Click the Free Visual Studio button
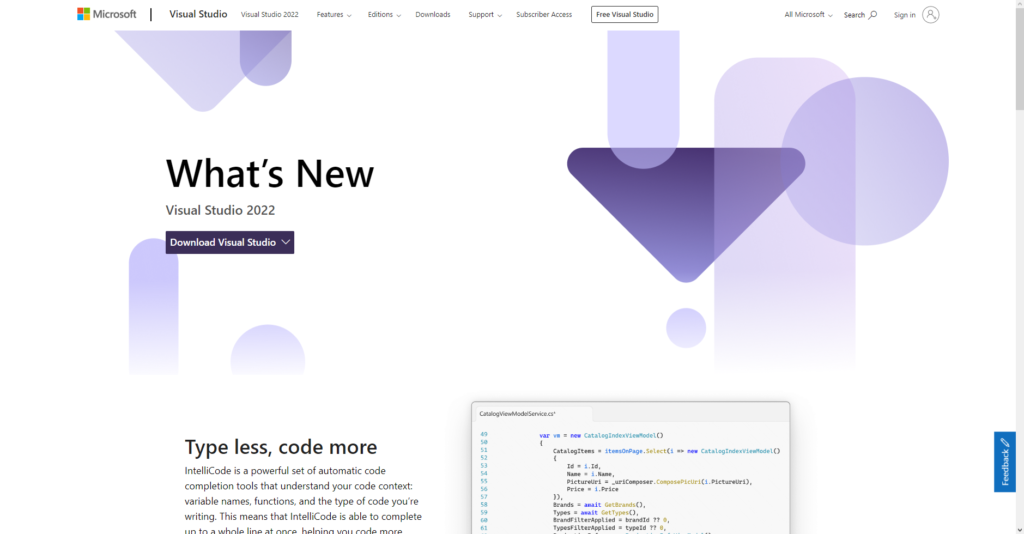1024x534 pixels. click(625, 15)
